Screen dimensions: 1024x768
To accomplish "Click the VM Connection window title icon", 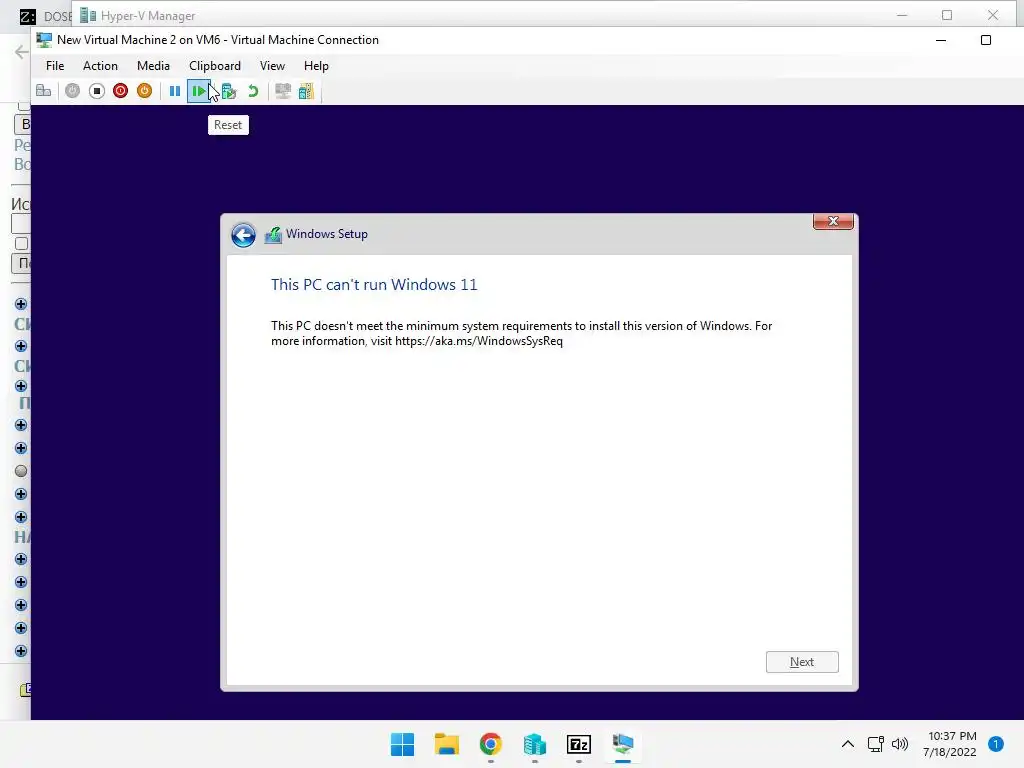I will (44, 40).
